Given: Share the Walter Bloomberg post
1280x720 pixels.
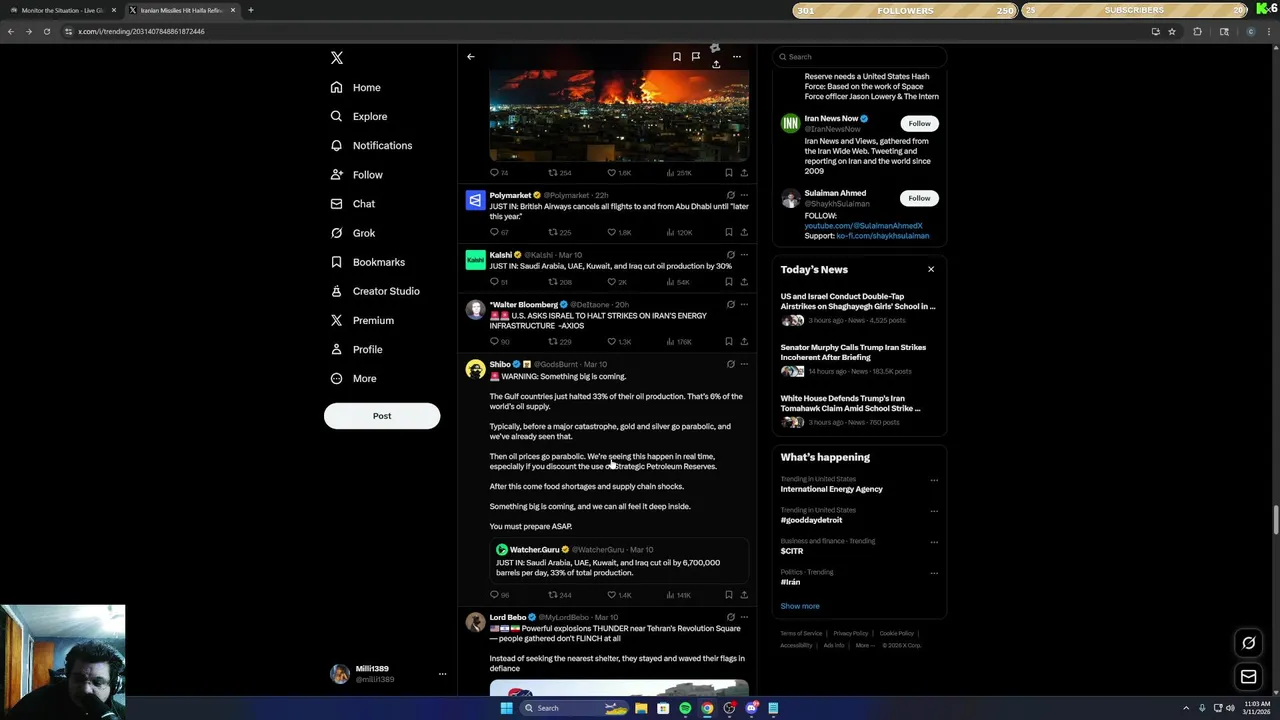Looking at the screenshot, I should [744, 342].
